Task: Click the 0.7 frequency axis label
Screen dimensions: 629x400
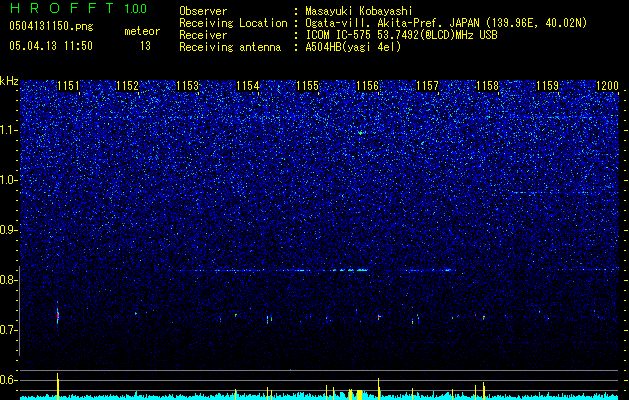Action: coord(8,330)
